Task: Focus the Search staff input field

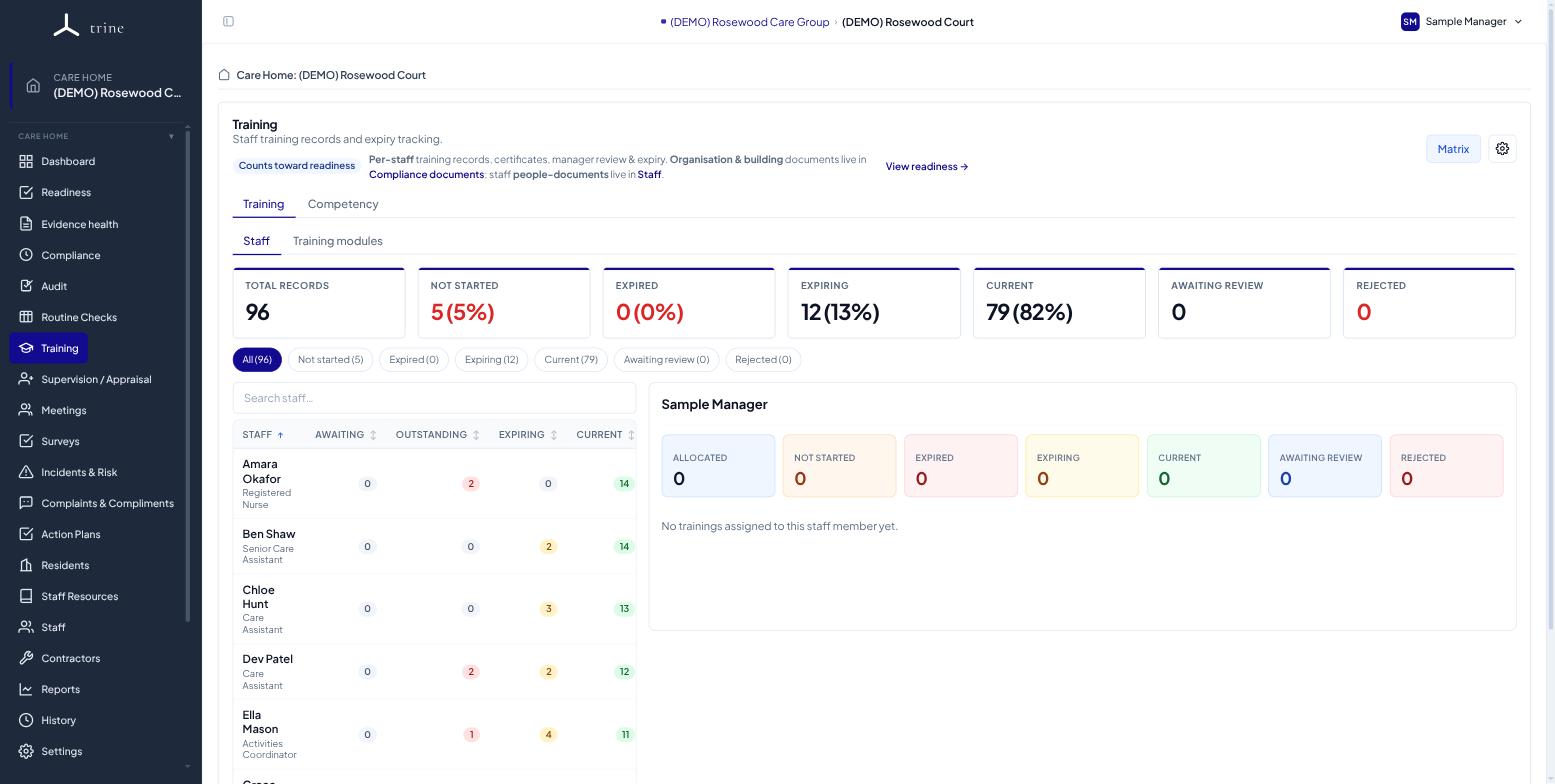Action: (x=434, y=398)
